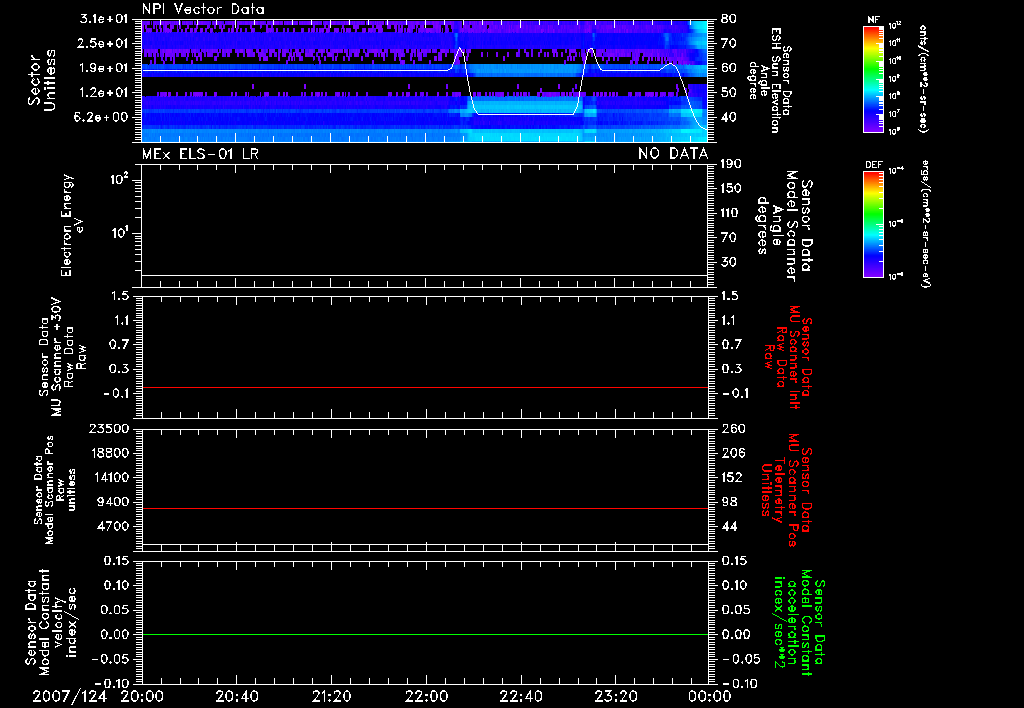Viewport: 1024px width, 708px height.
Task: Click the '1.2e+01' sector tick value
Action: tap(104, 93)
